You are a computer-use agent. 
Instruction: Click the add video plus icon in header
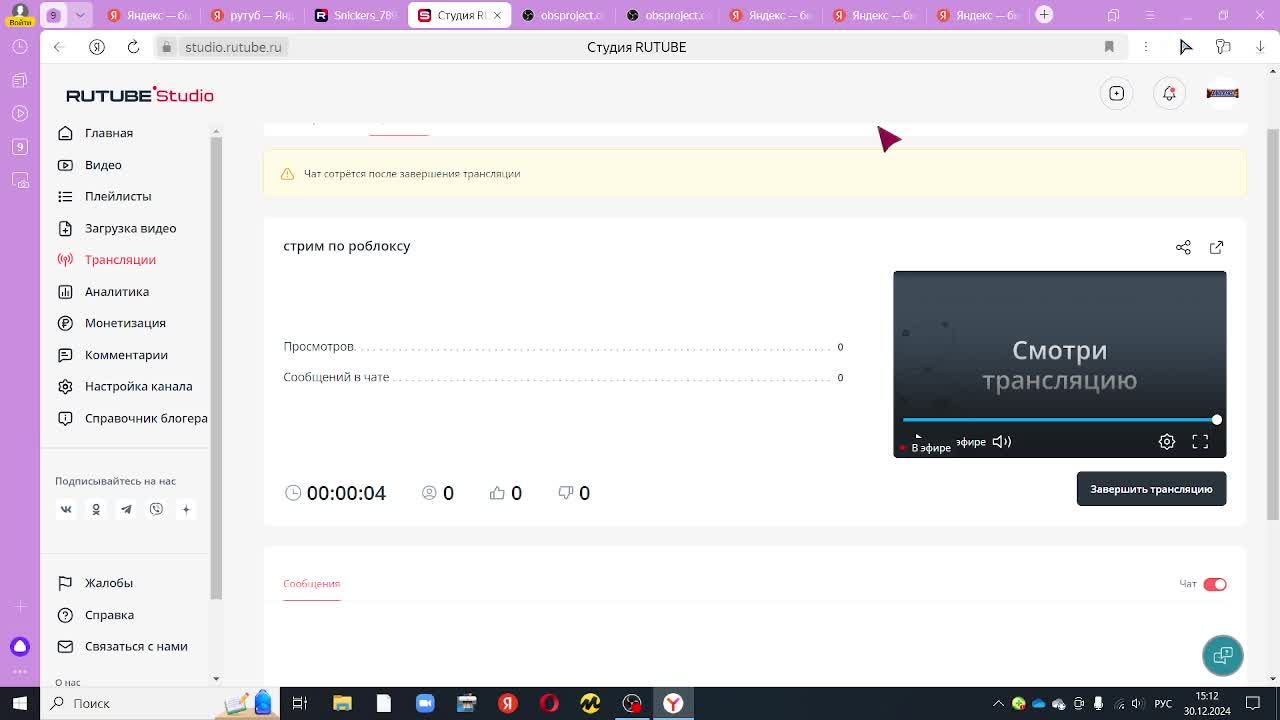coord(1117,93)
